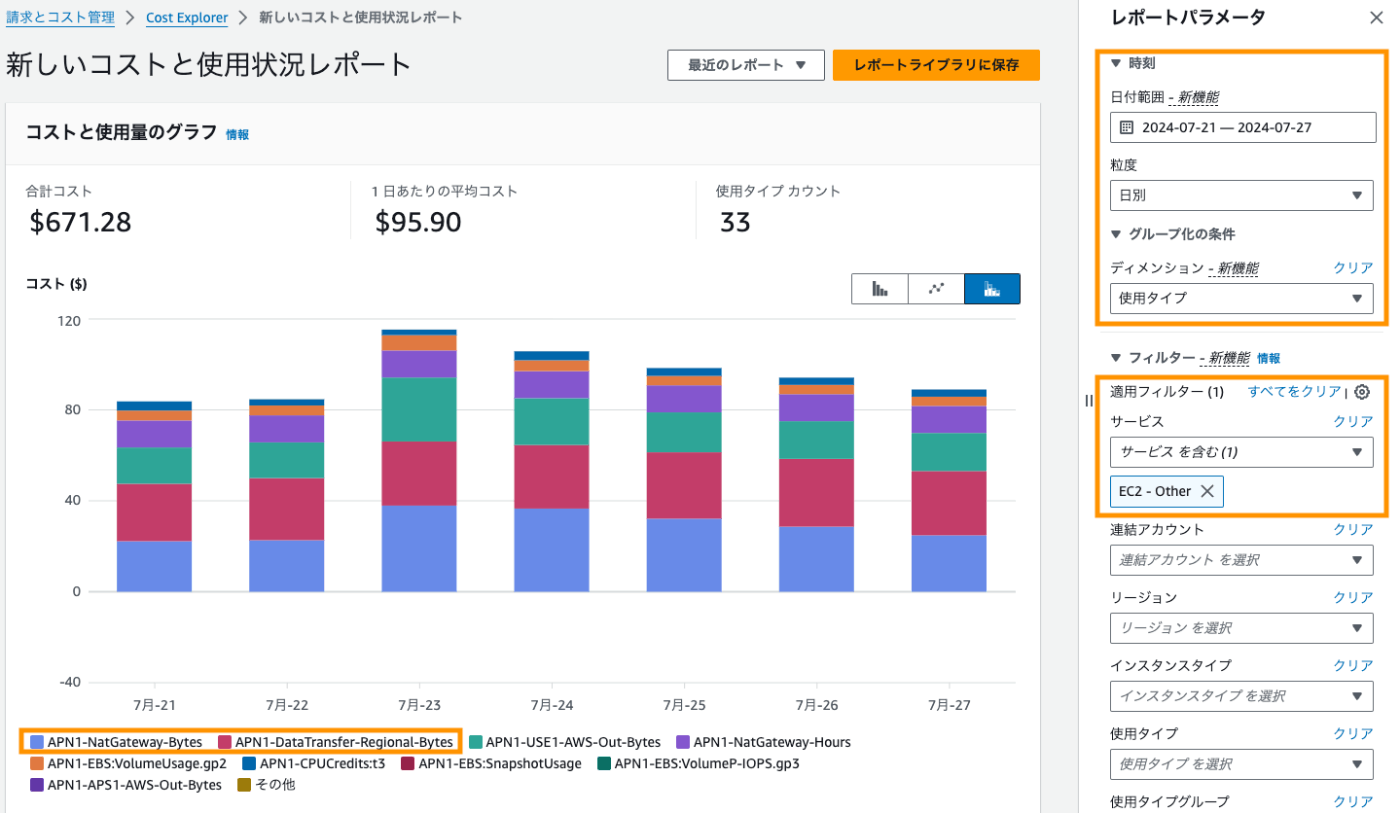Click the 合計コスト value $671.28

click(81, 222)
